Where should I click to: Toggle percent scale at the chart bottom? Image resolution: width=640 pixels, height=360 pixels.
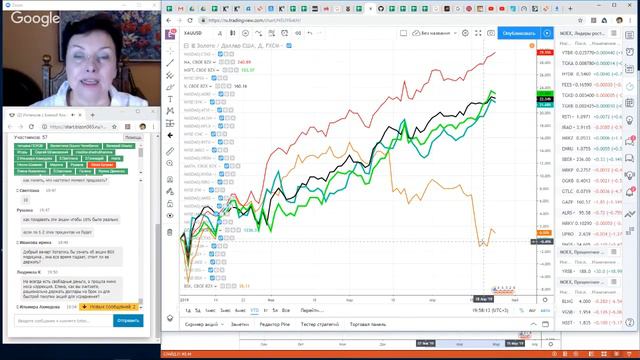pyautogui.click(x=522, y=311)
